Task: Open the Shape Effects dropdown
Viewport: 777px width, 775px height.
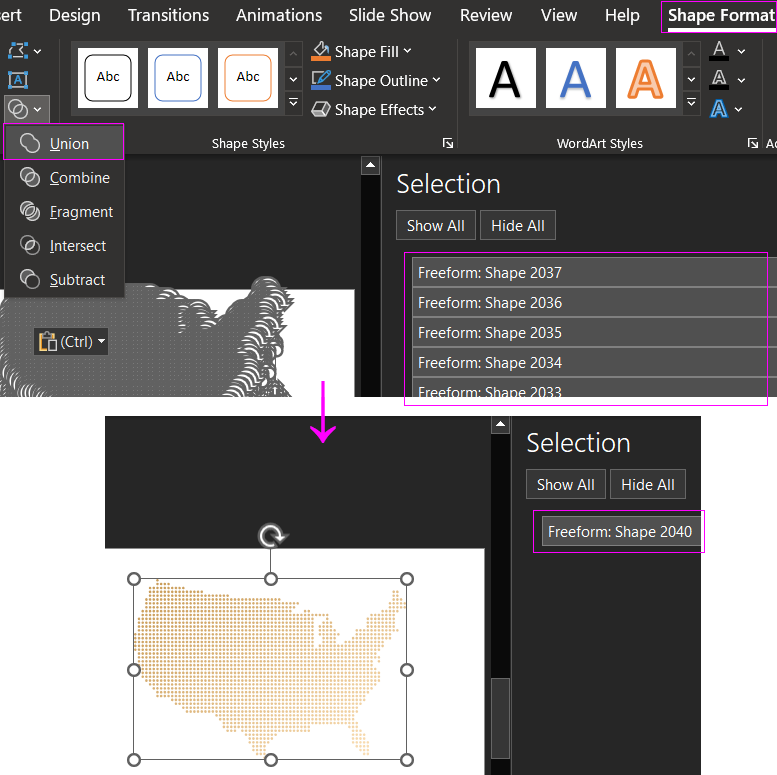Action: [x=433, y=110]
